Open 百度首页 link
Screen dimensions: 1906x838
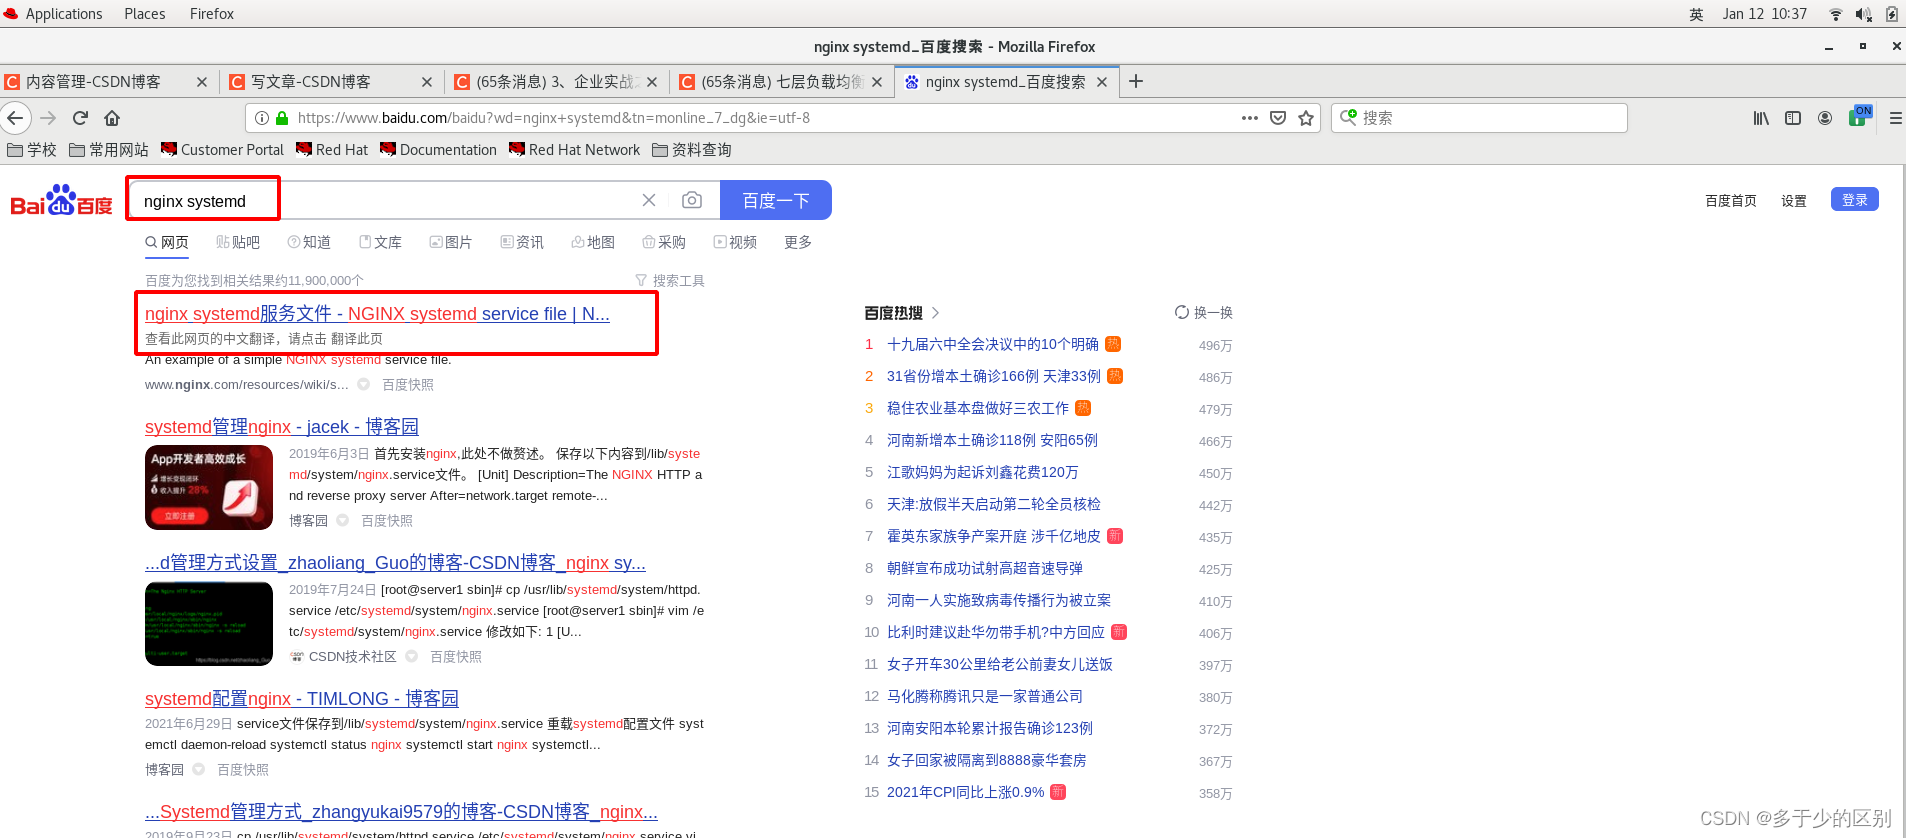point(1731,201)
